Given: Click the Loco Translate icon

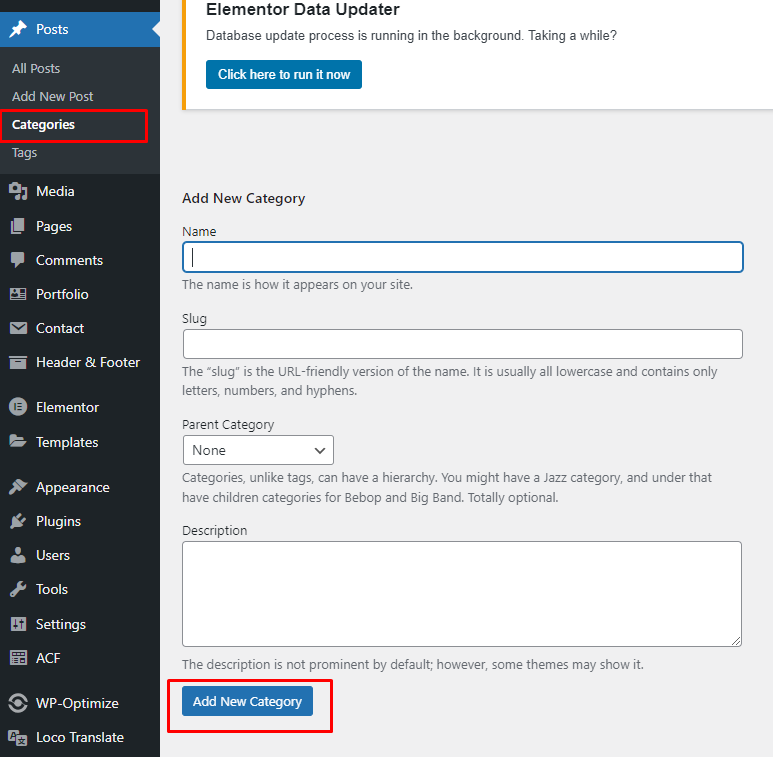Looking at the screenshot, I should tap(18, 737).
